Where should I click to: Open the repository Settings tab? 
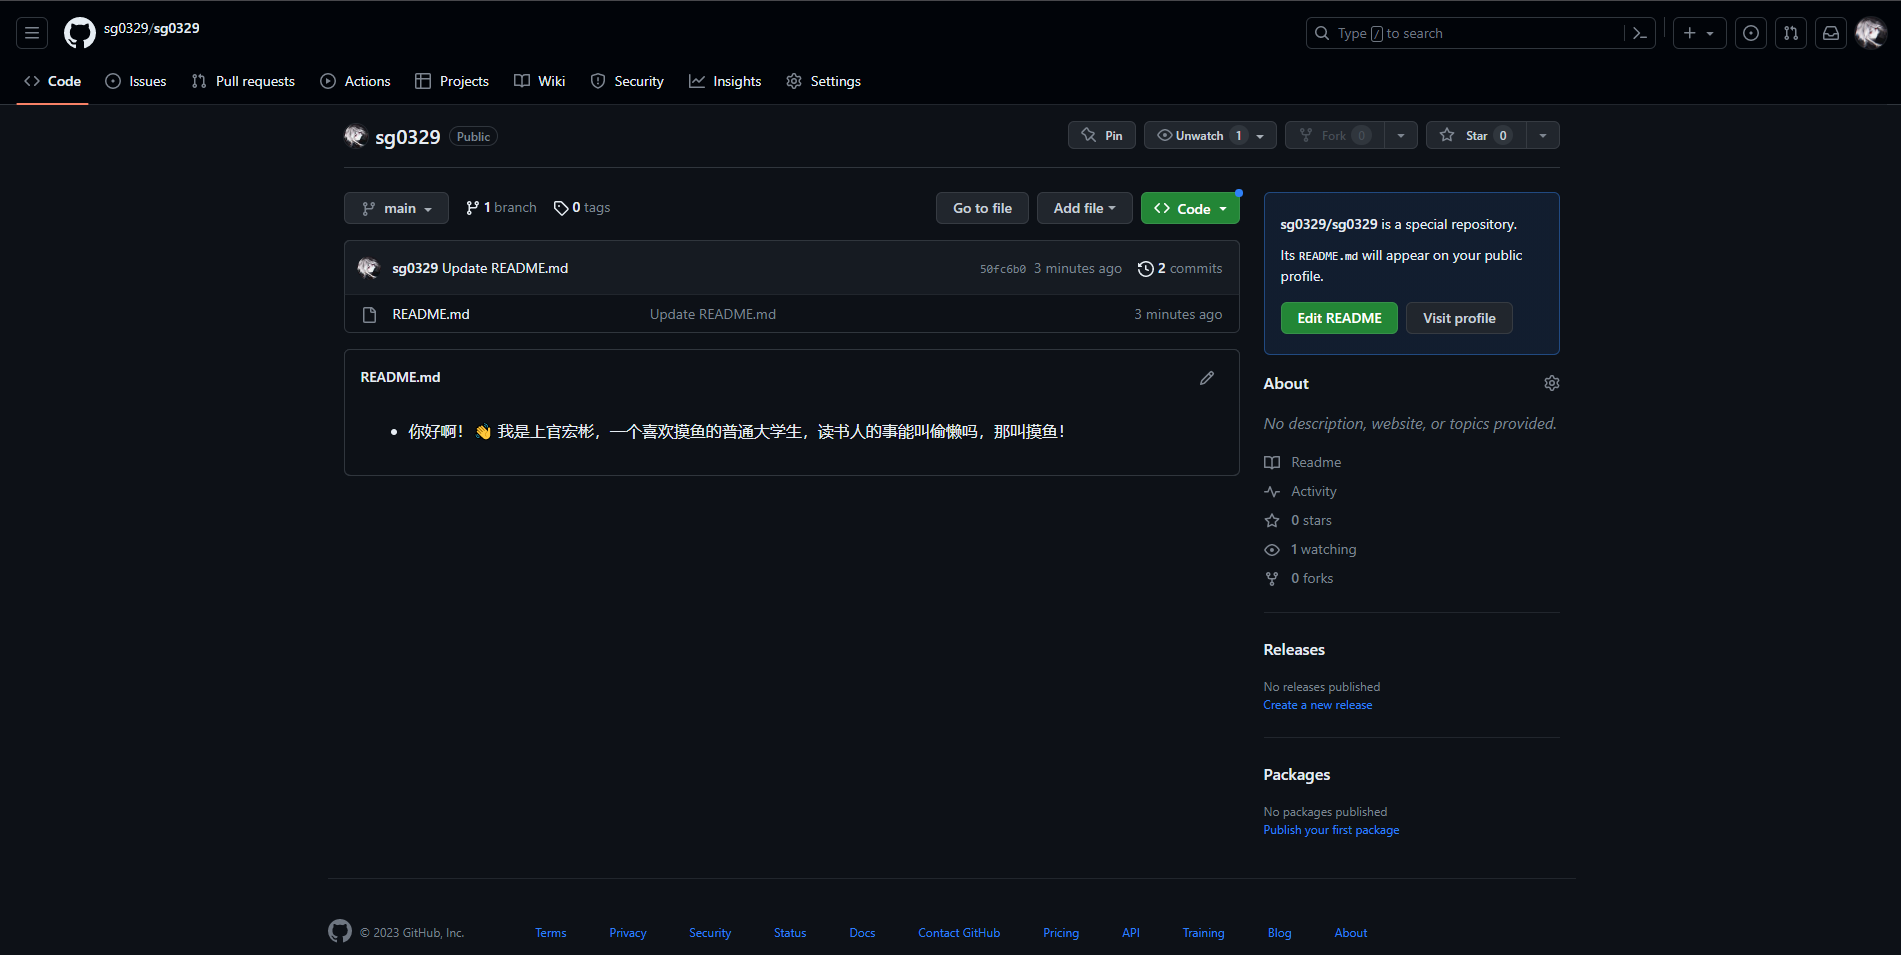pos(823,81)
